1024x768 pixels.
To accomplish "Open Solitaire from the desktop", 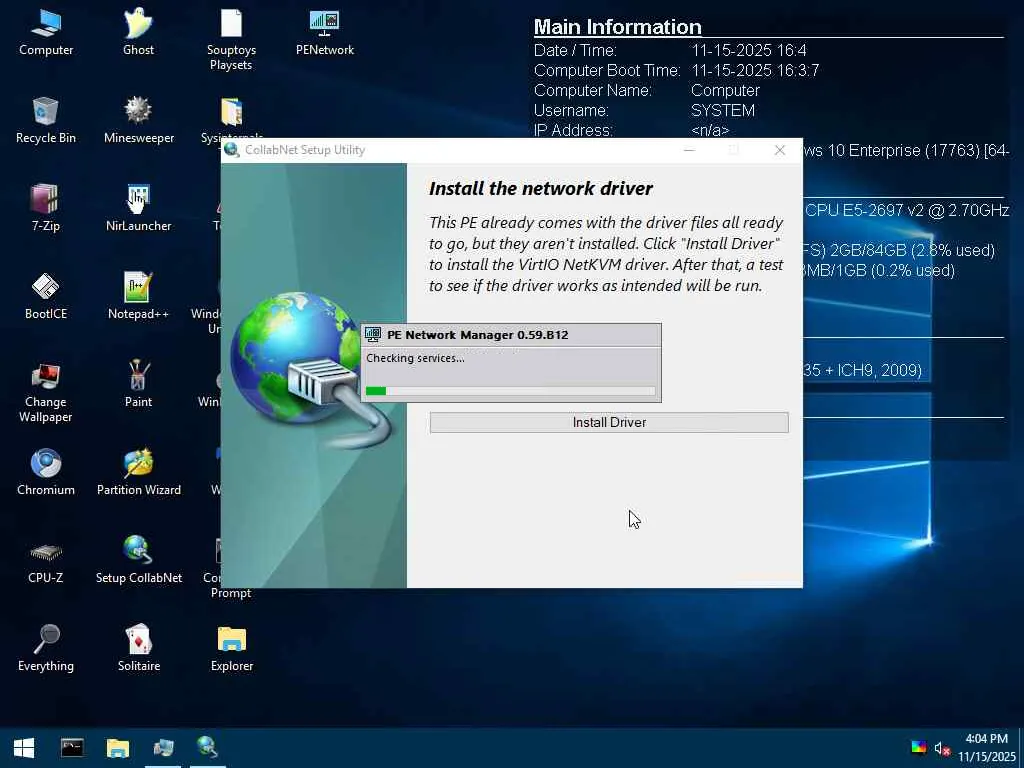I will point(138,648).
